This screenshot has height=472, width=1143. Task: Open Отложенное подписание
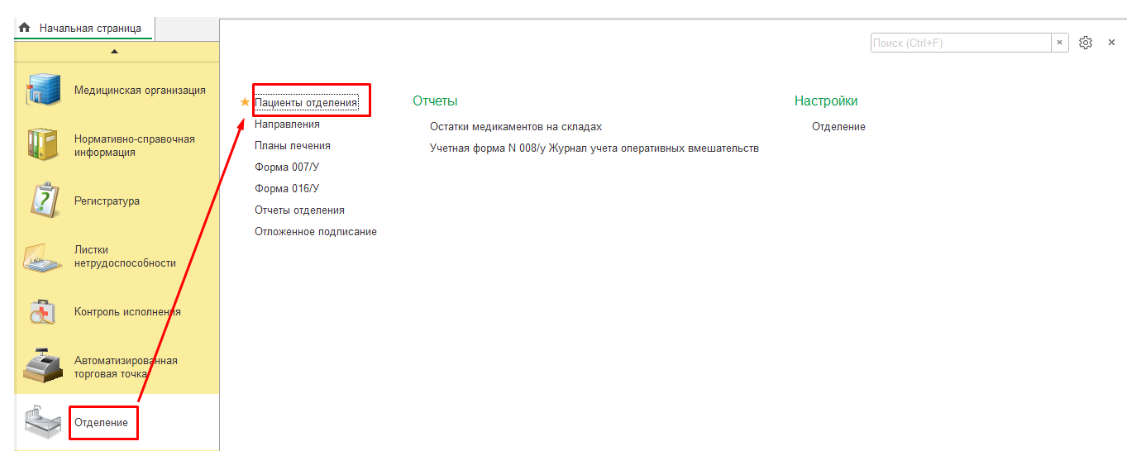click(315, 232)
